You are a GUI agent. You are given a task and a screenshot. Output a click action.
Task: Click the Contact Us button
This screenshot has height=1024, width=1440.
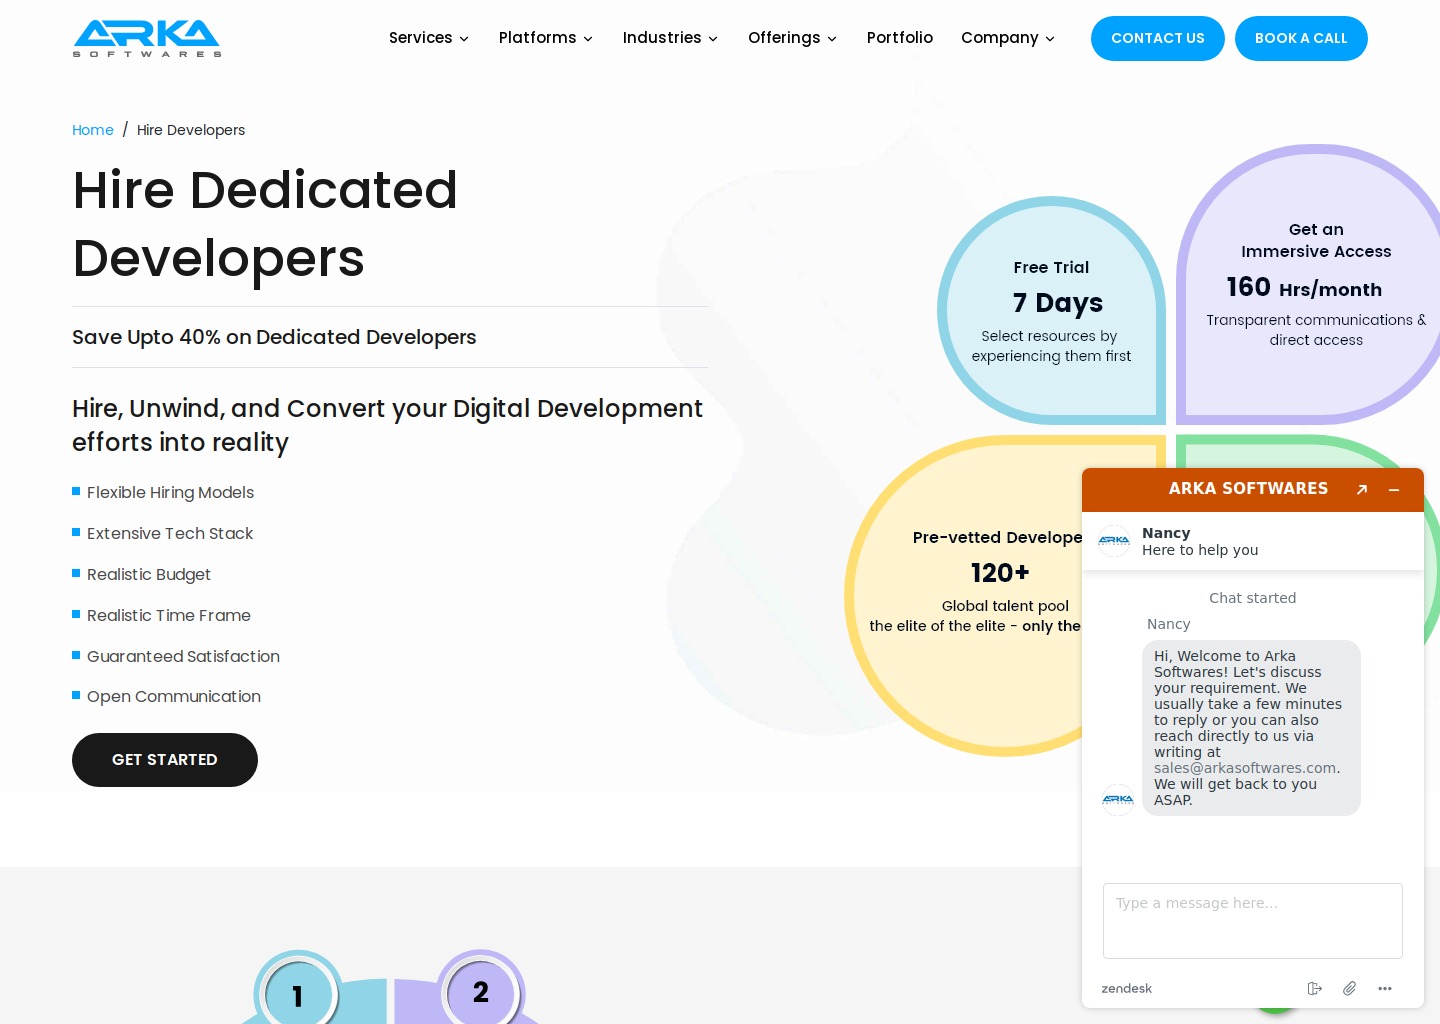1158,38
